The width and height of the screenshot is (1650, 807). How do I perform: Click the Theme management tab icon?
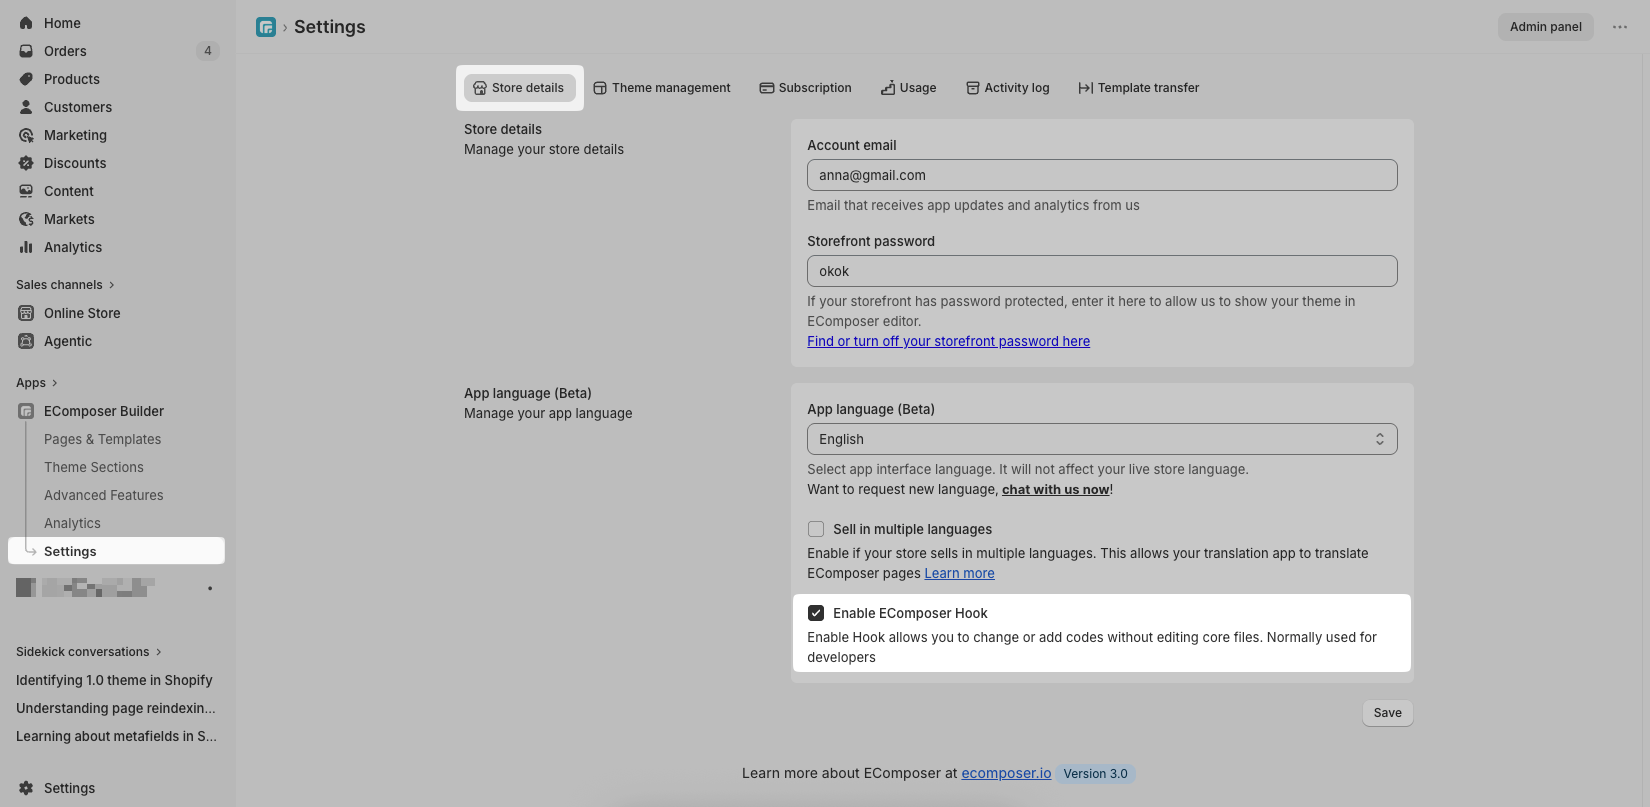(x=600, y=88)
